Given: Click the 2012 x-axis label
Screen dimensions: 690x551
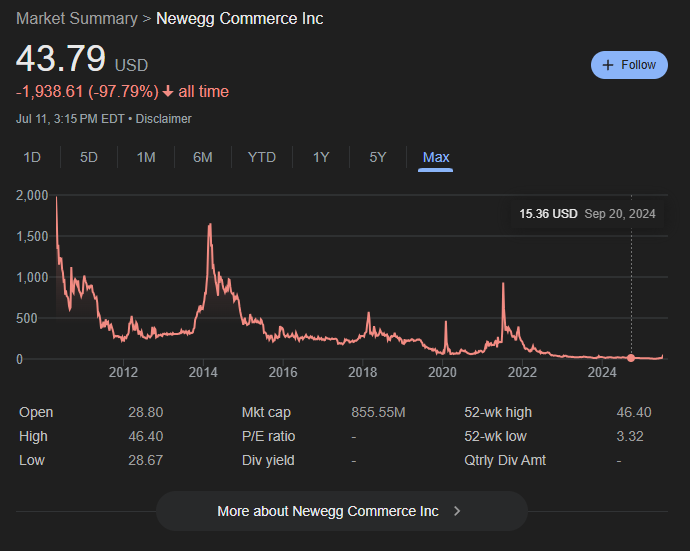Looking at the screenshot, I should coord(123,372).
